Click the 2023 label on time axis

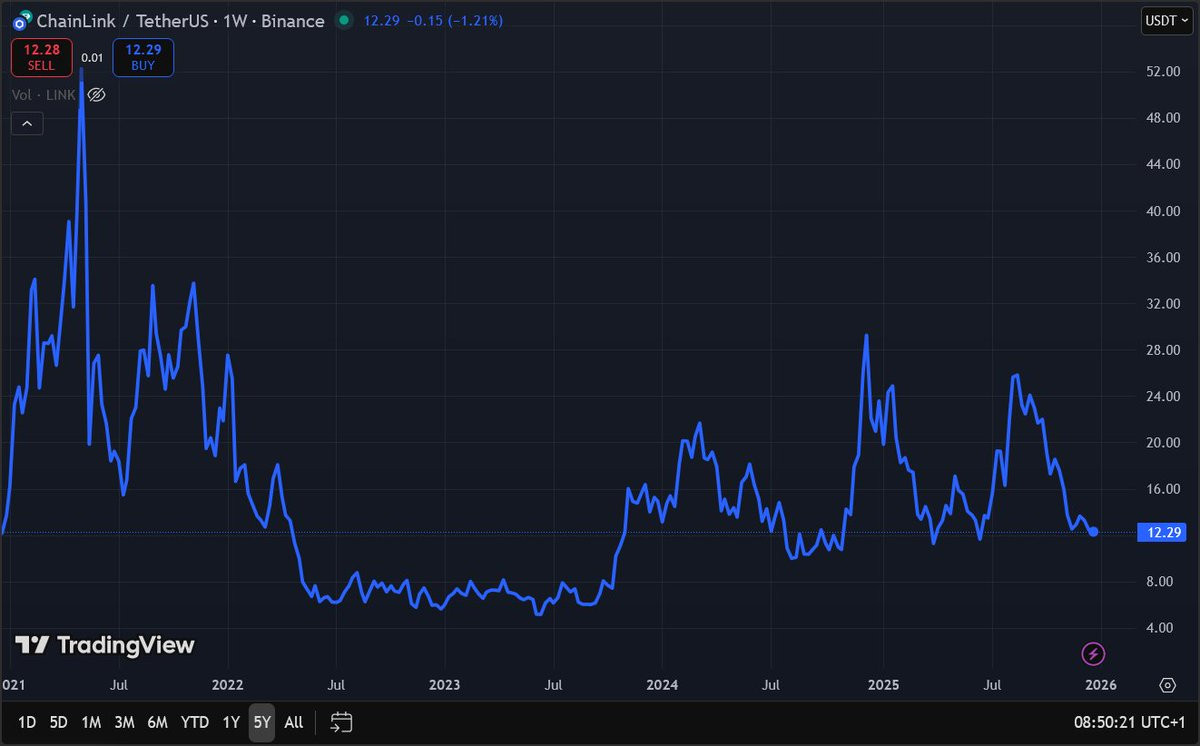[x=445, y=685]
